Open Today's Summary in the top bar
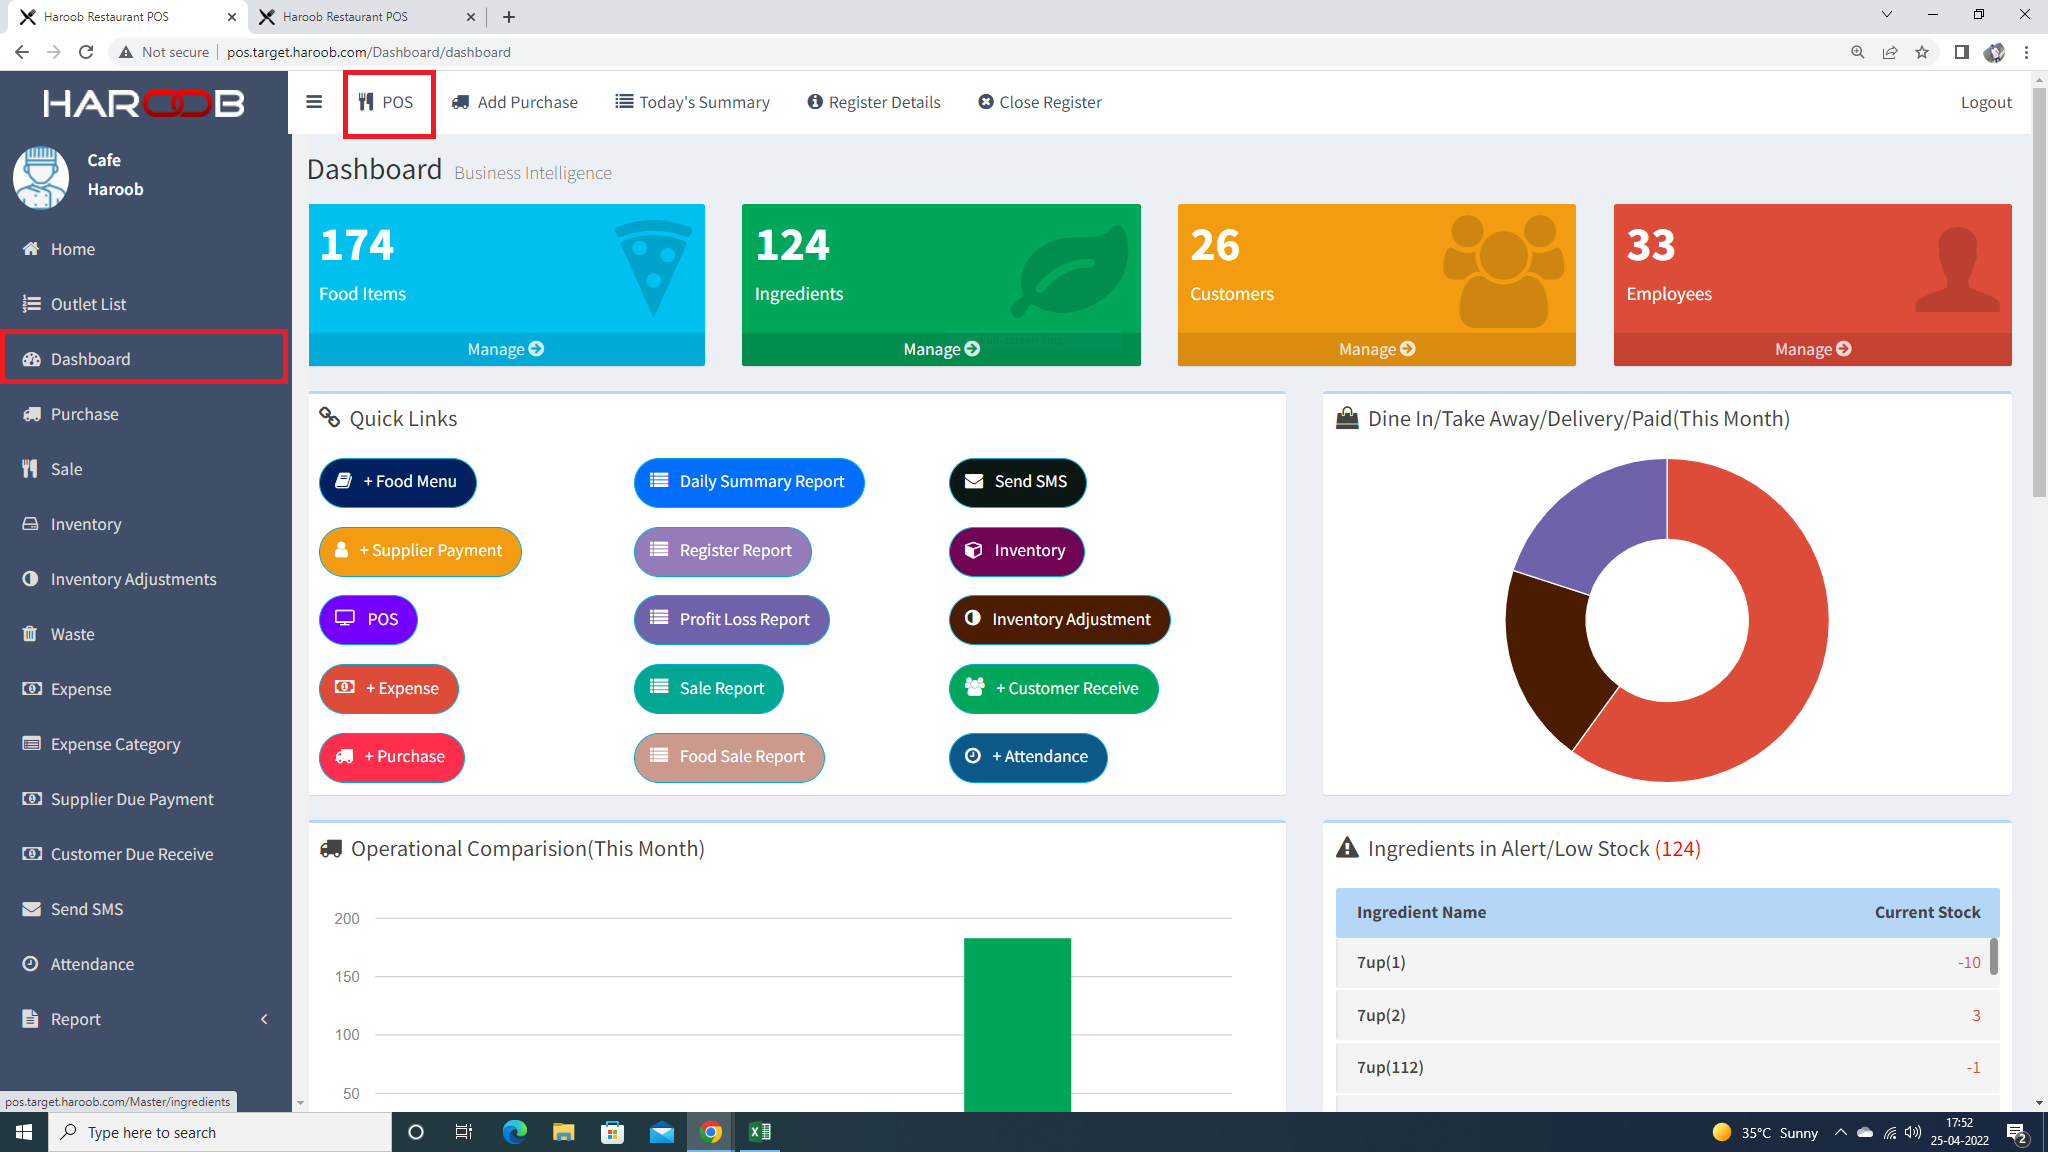 tap(692, 102)
